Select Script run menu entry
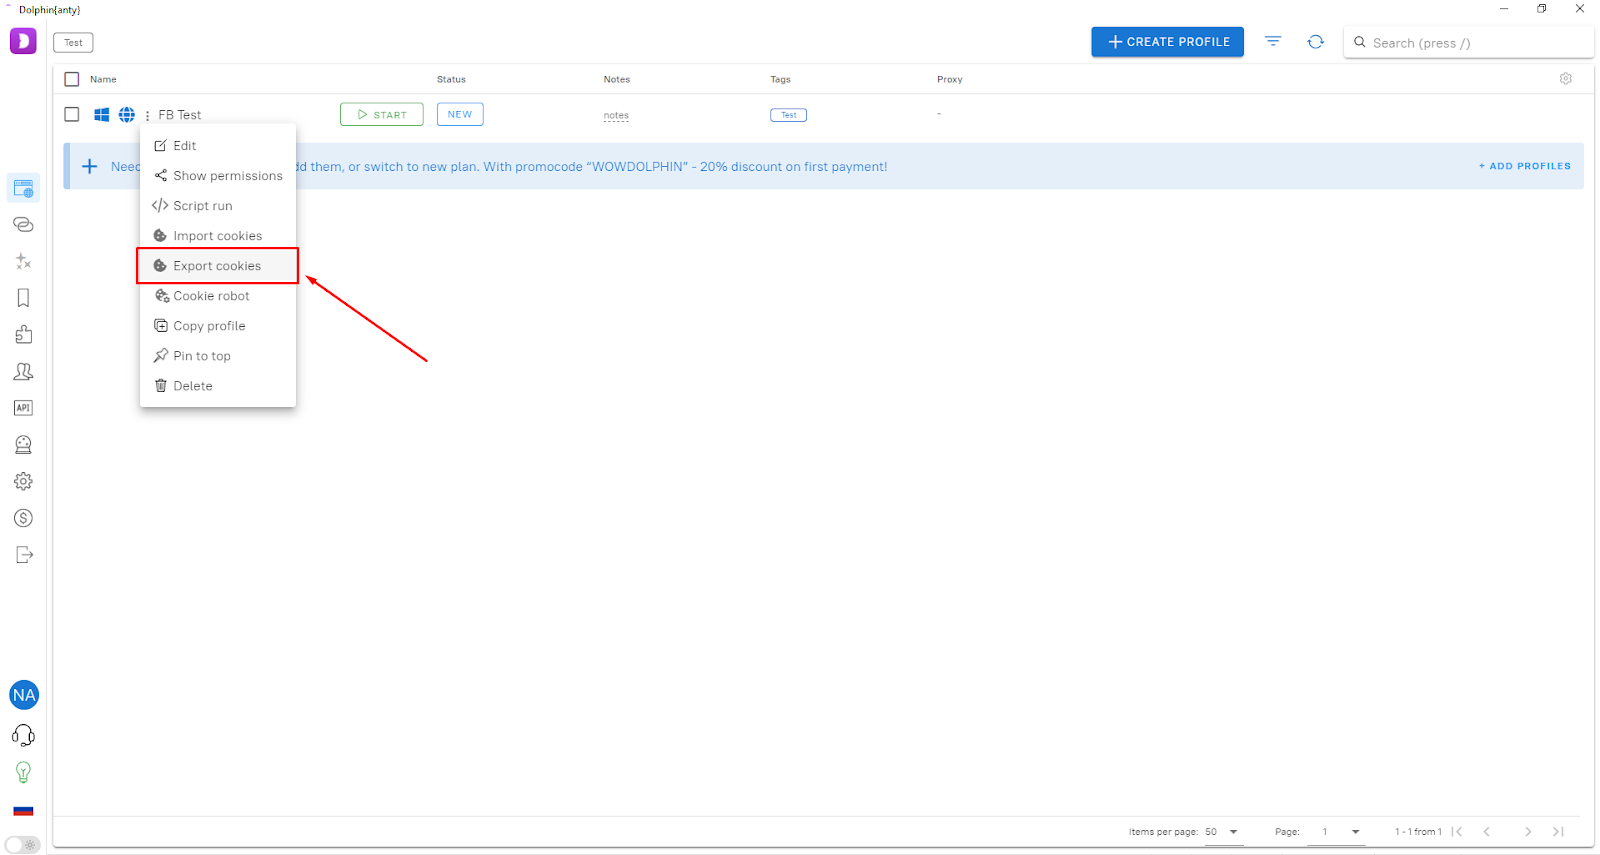This screenshot has width=1600, height=855. click(x=218, y=205)
